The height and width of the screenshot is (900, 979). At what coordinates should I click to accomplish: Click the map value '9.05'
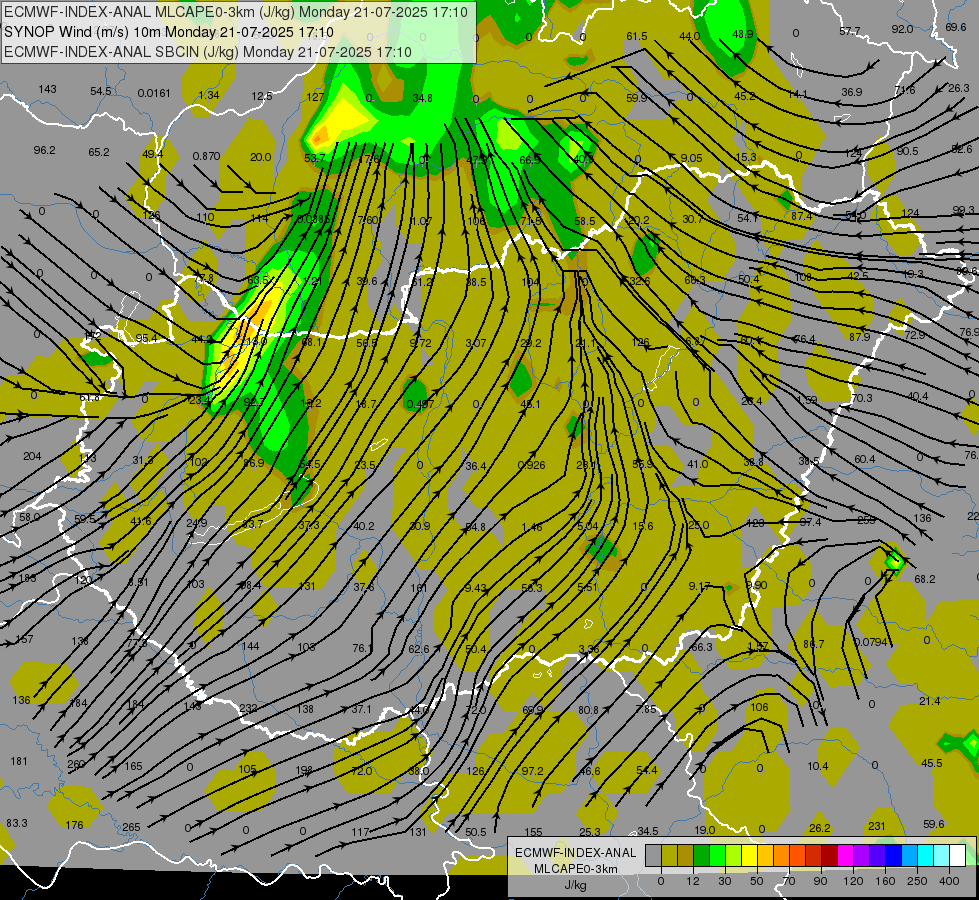[691, 158]
